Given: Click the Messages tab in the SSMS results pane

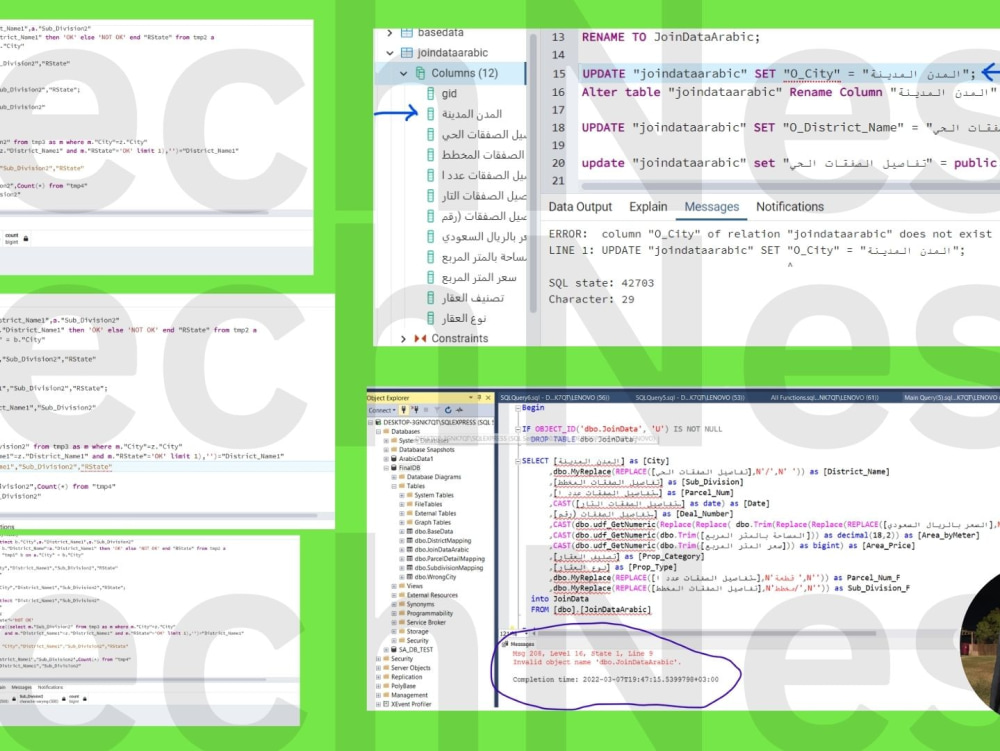Looking at the screenshot, I should pyautogui.click(x=519, y=644).
